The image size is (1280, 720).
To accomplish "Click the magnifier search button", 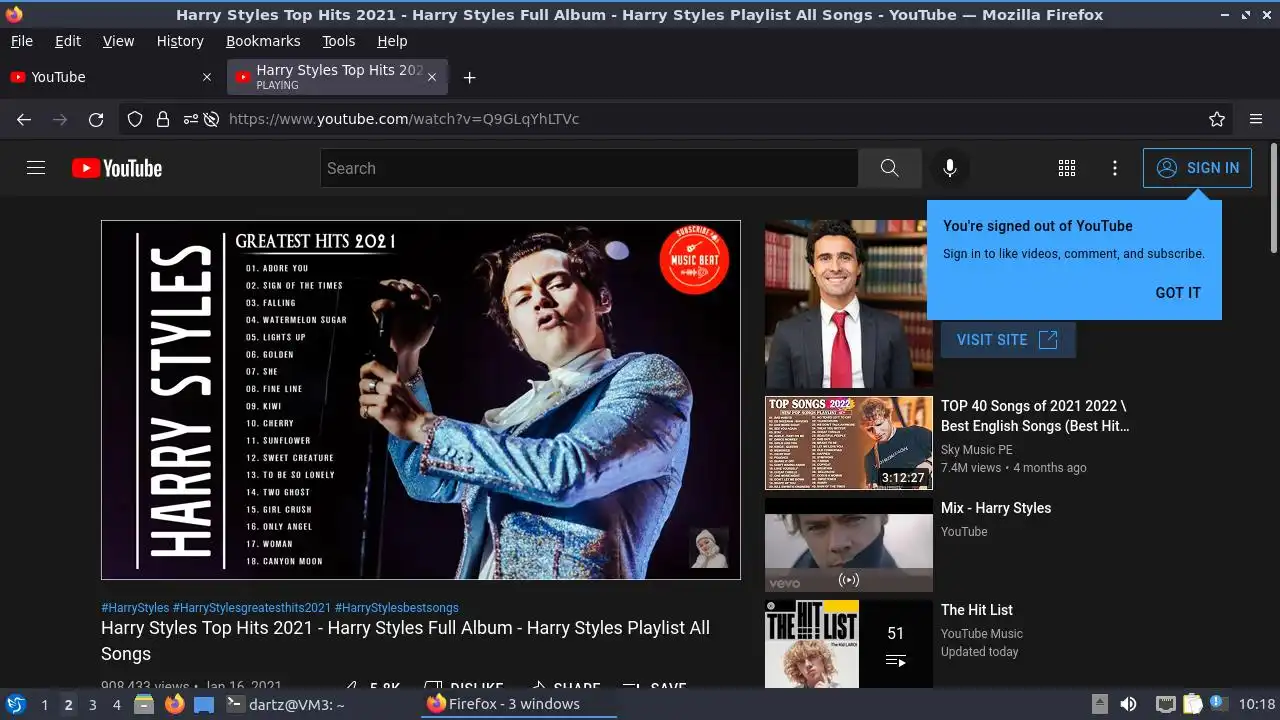I will (889, 168).
